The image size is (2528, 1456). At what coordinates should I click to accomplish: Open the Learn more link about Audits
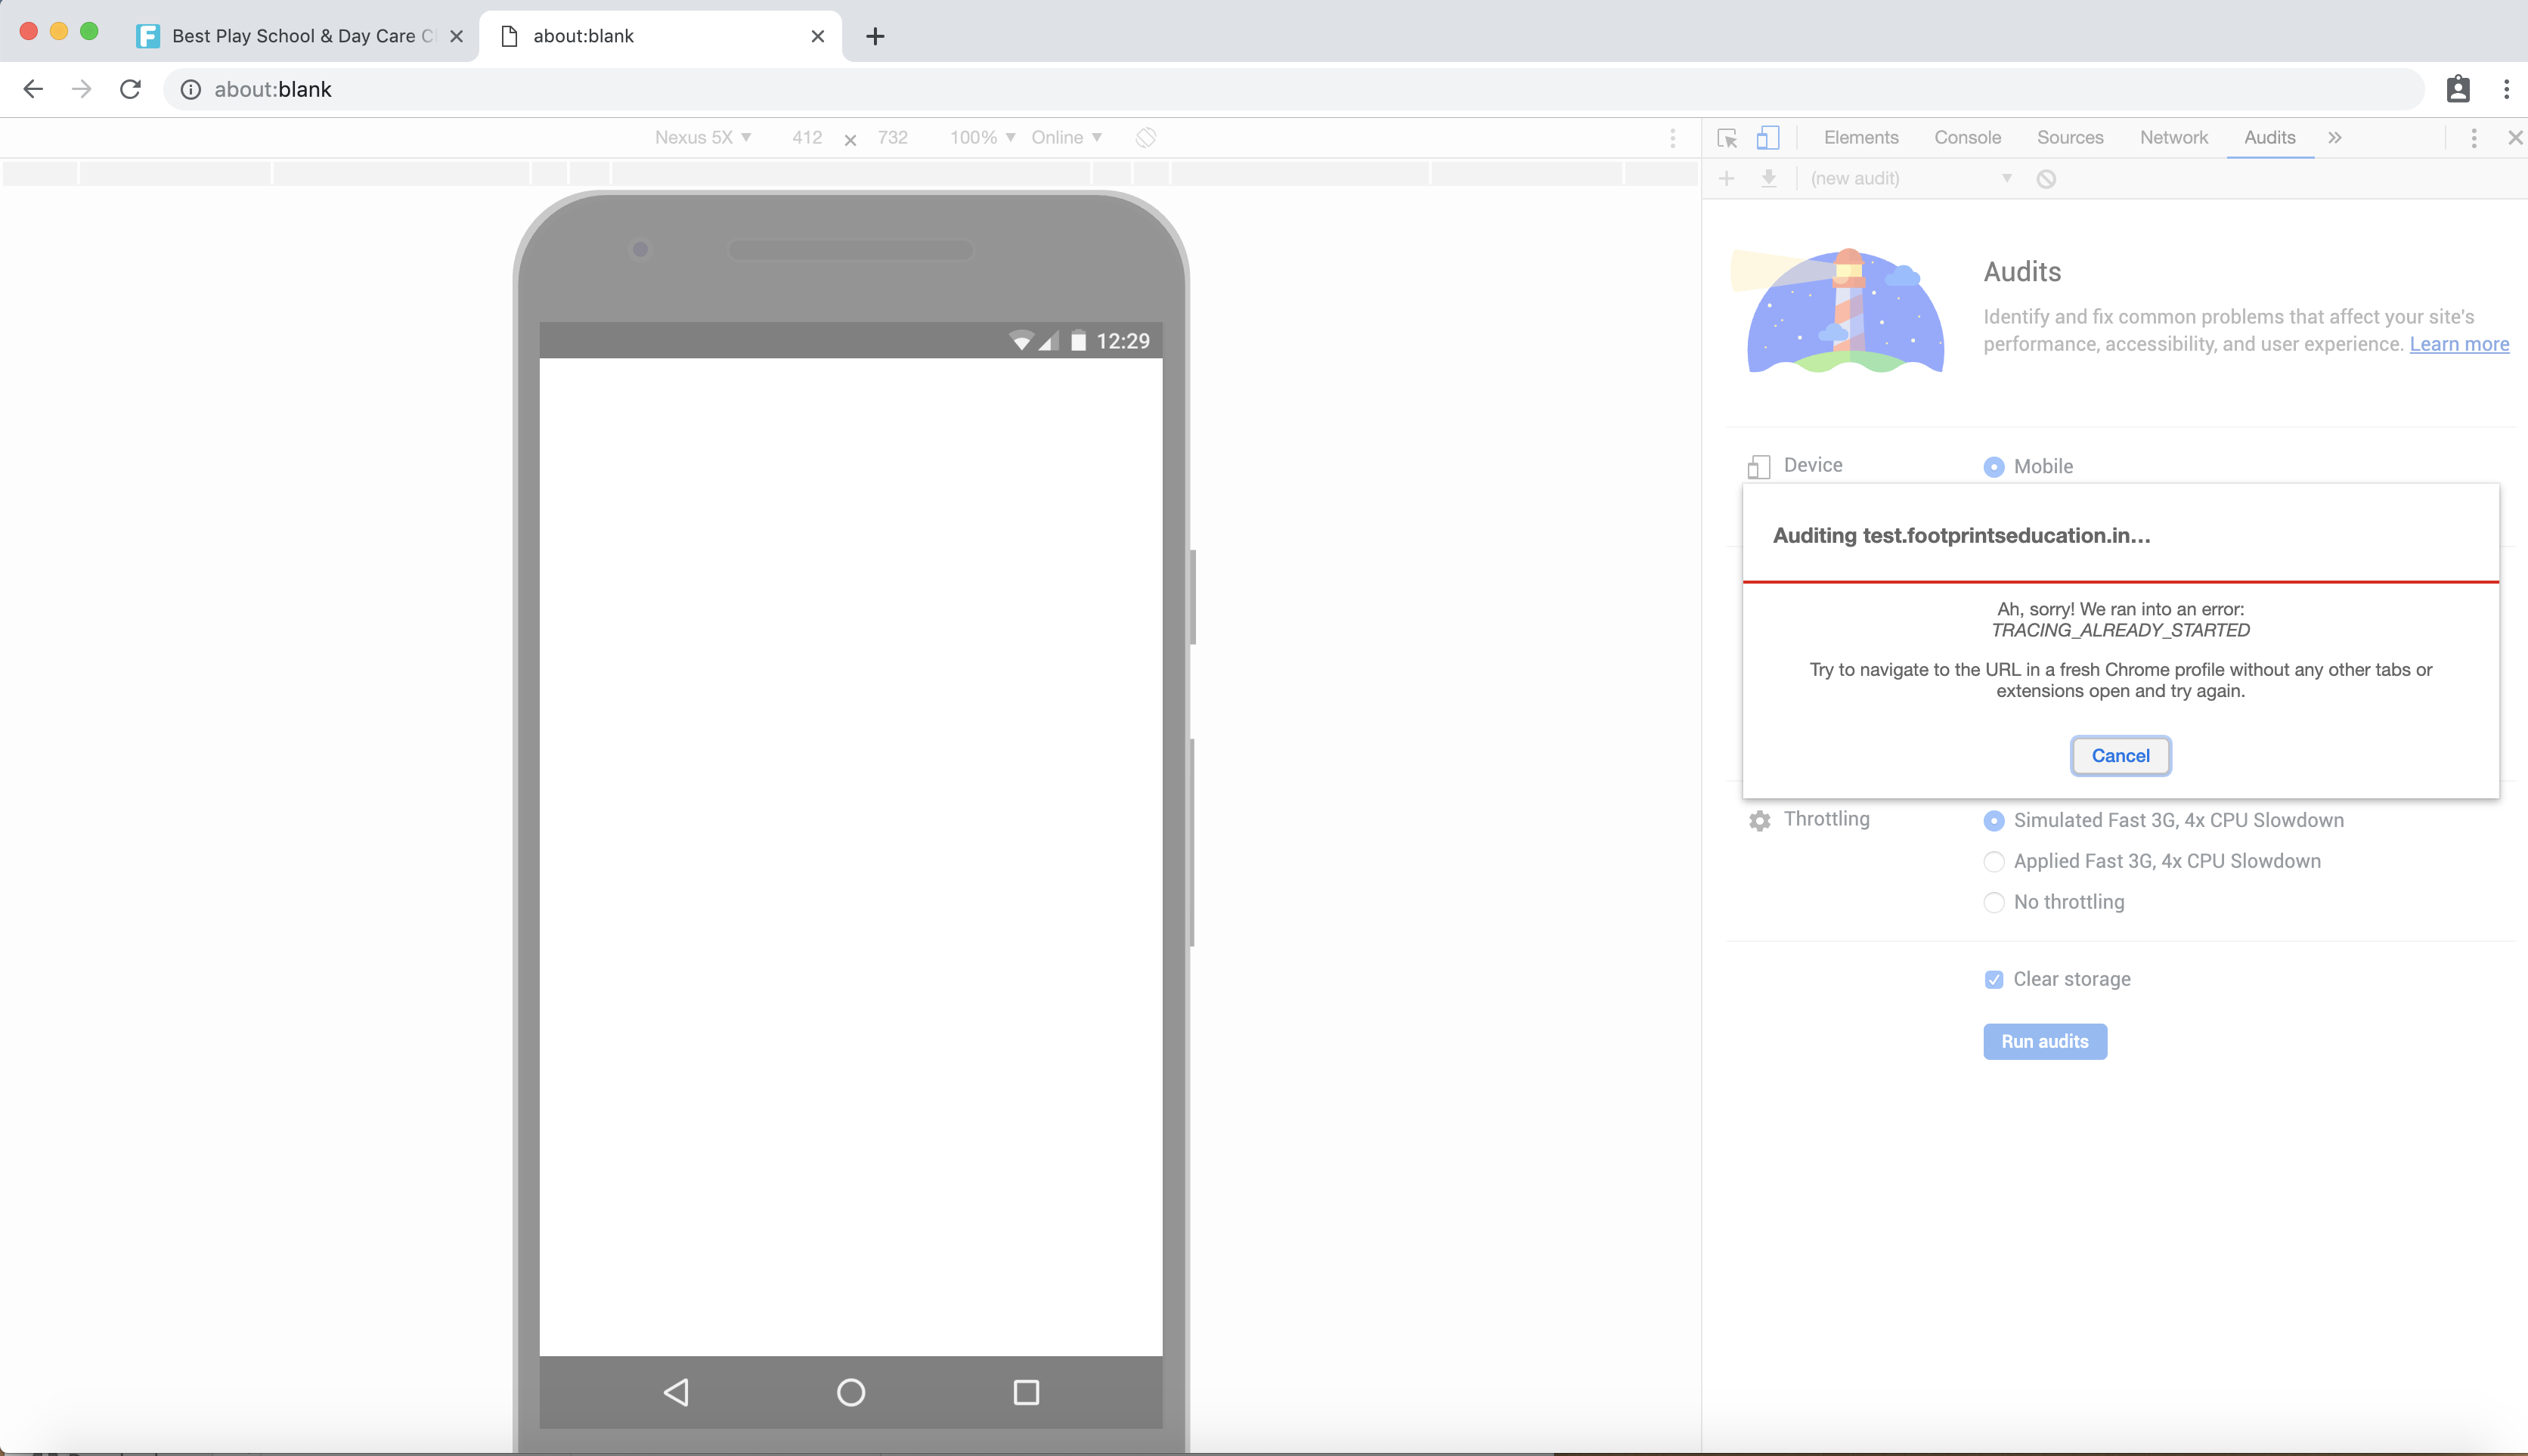[2460, 344]
